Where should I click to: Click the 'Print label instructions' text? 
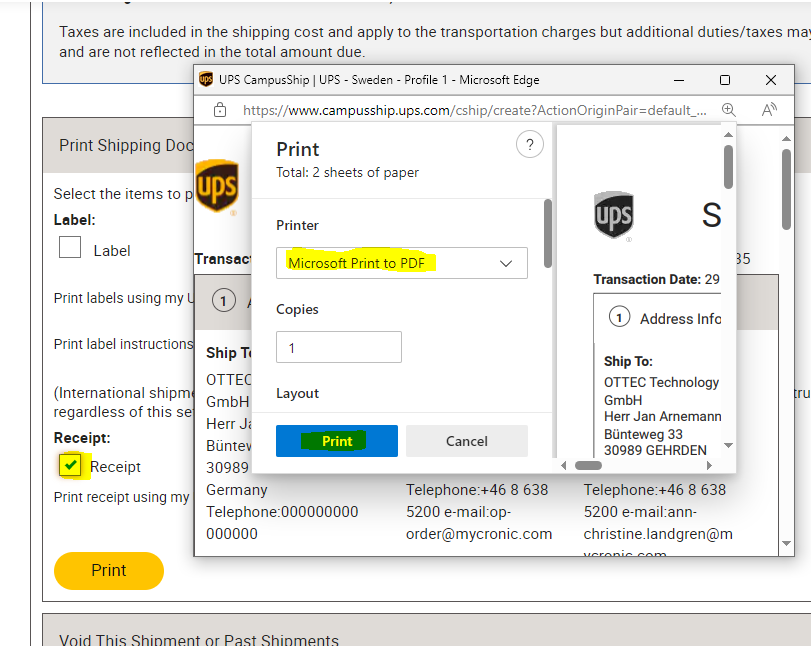coord(123,344)
